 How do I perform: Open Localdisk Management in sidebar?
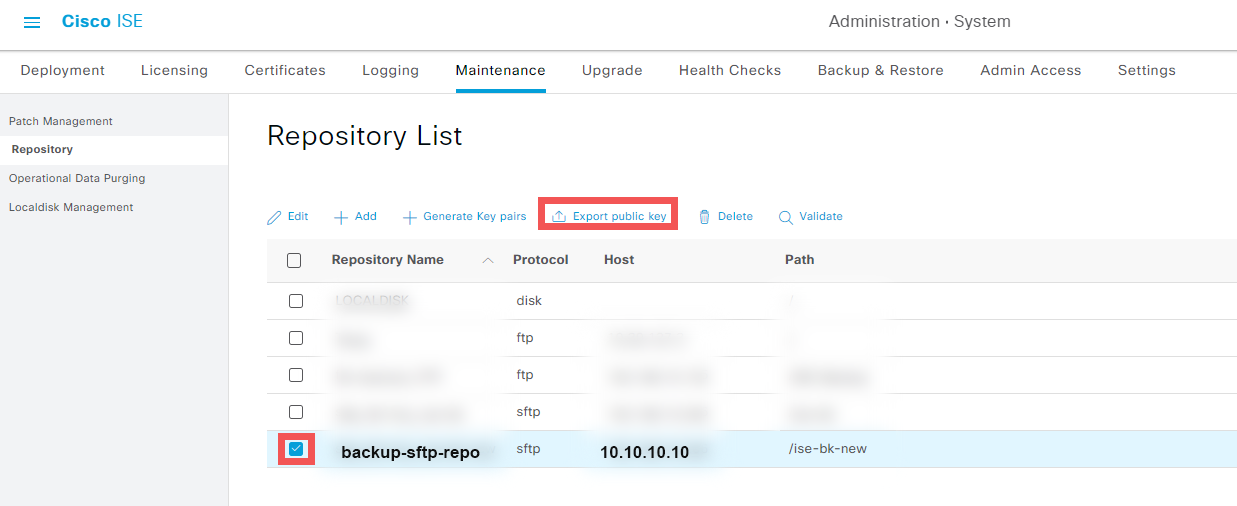(x=71, y=207)
